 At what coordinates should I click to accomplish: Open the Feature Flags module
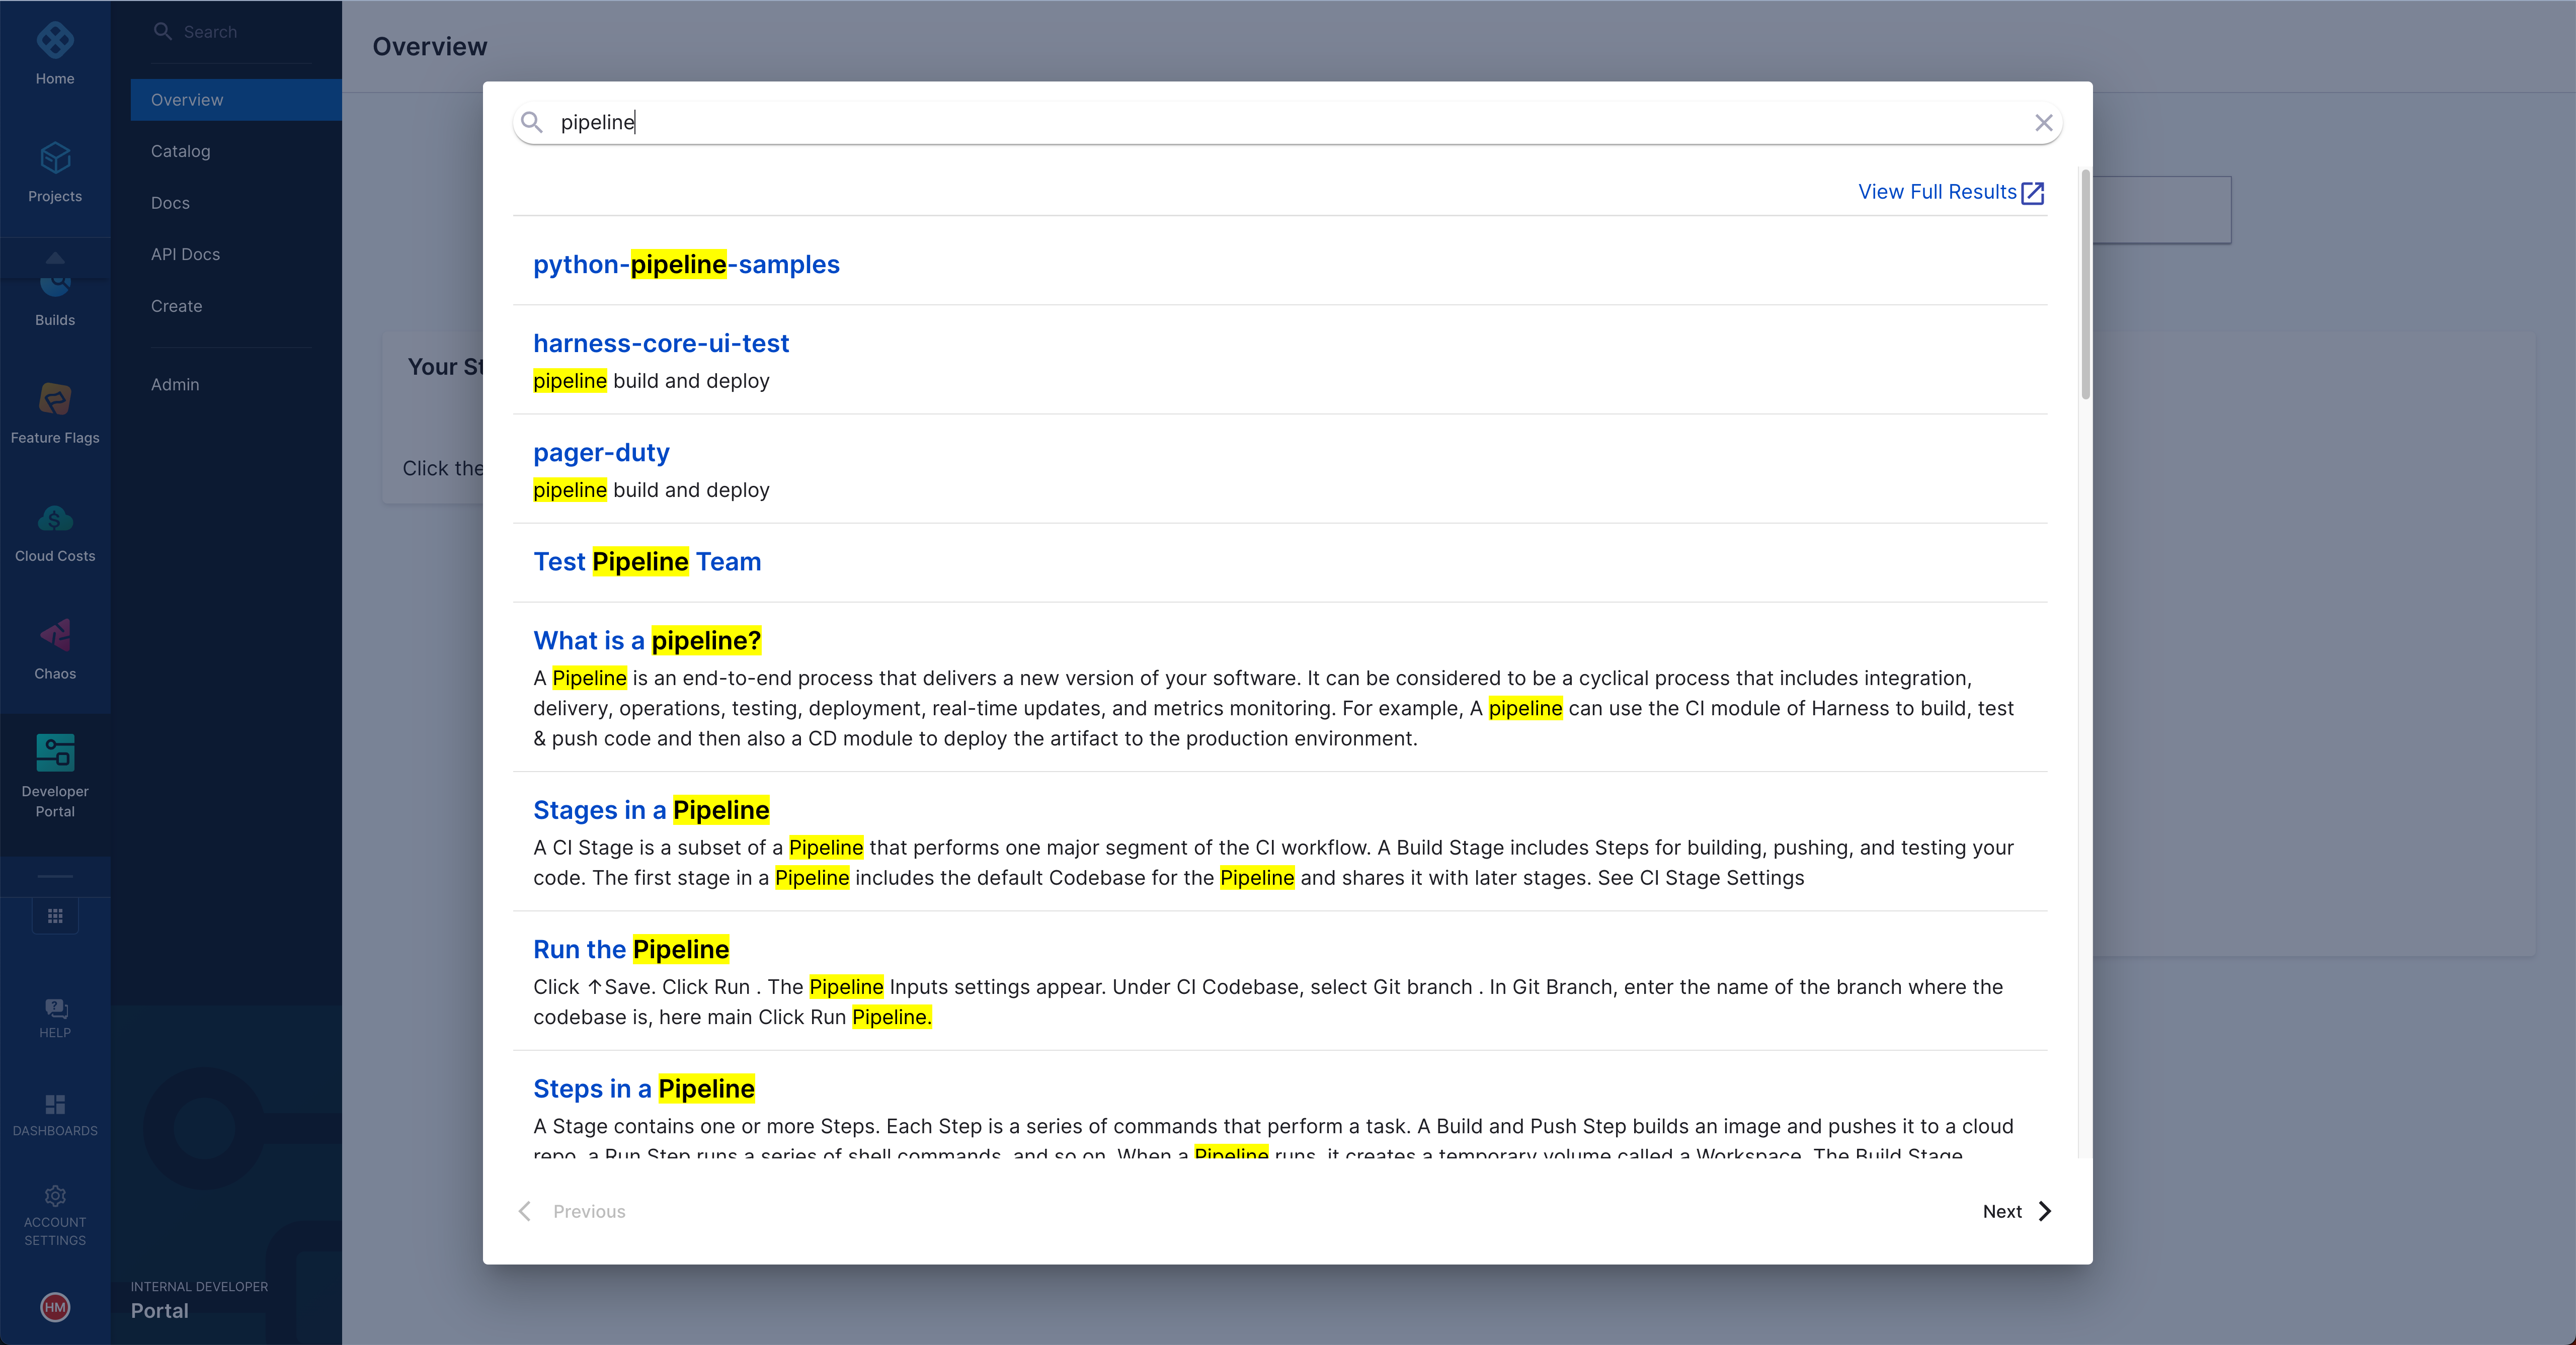[x=55, y=400]
